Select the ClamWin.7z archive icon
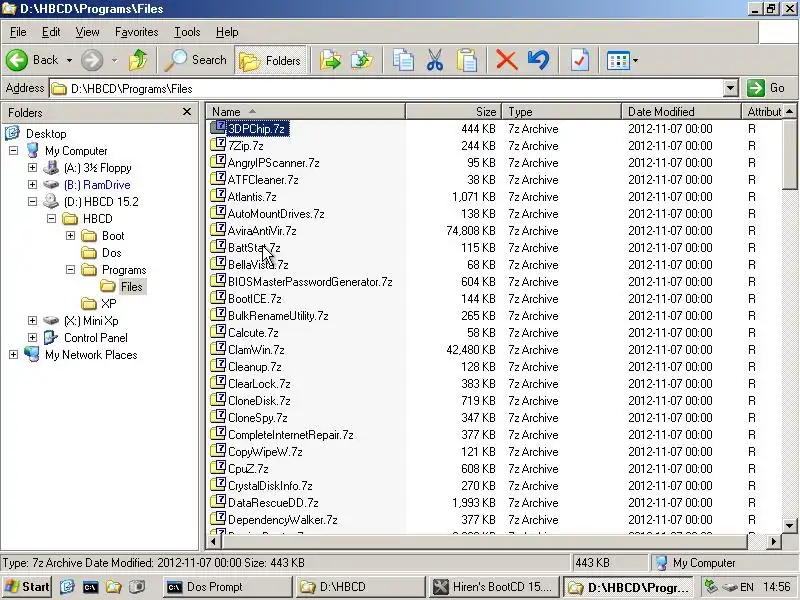The height and width of the screenshot is (600, 800). click(x=218, y=349)
